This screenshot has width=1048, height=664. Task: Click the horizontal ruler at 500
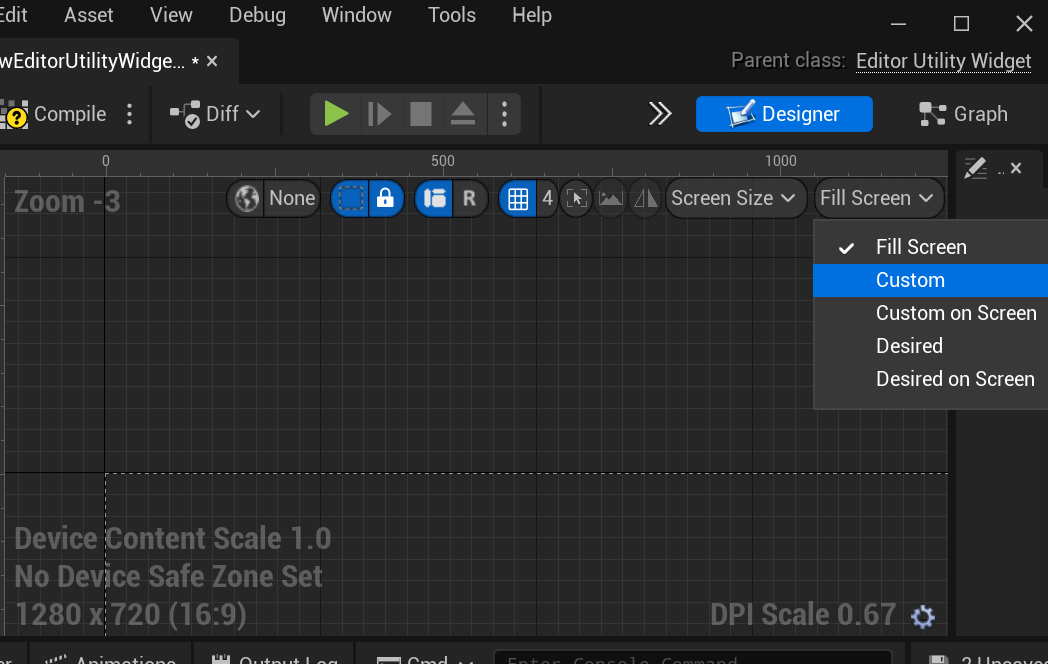(x=442, y=162)
